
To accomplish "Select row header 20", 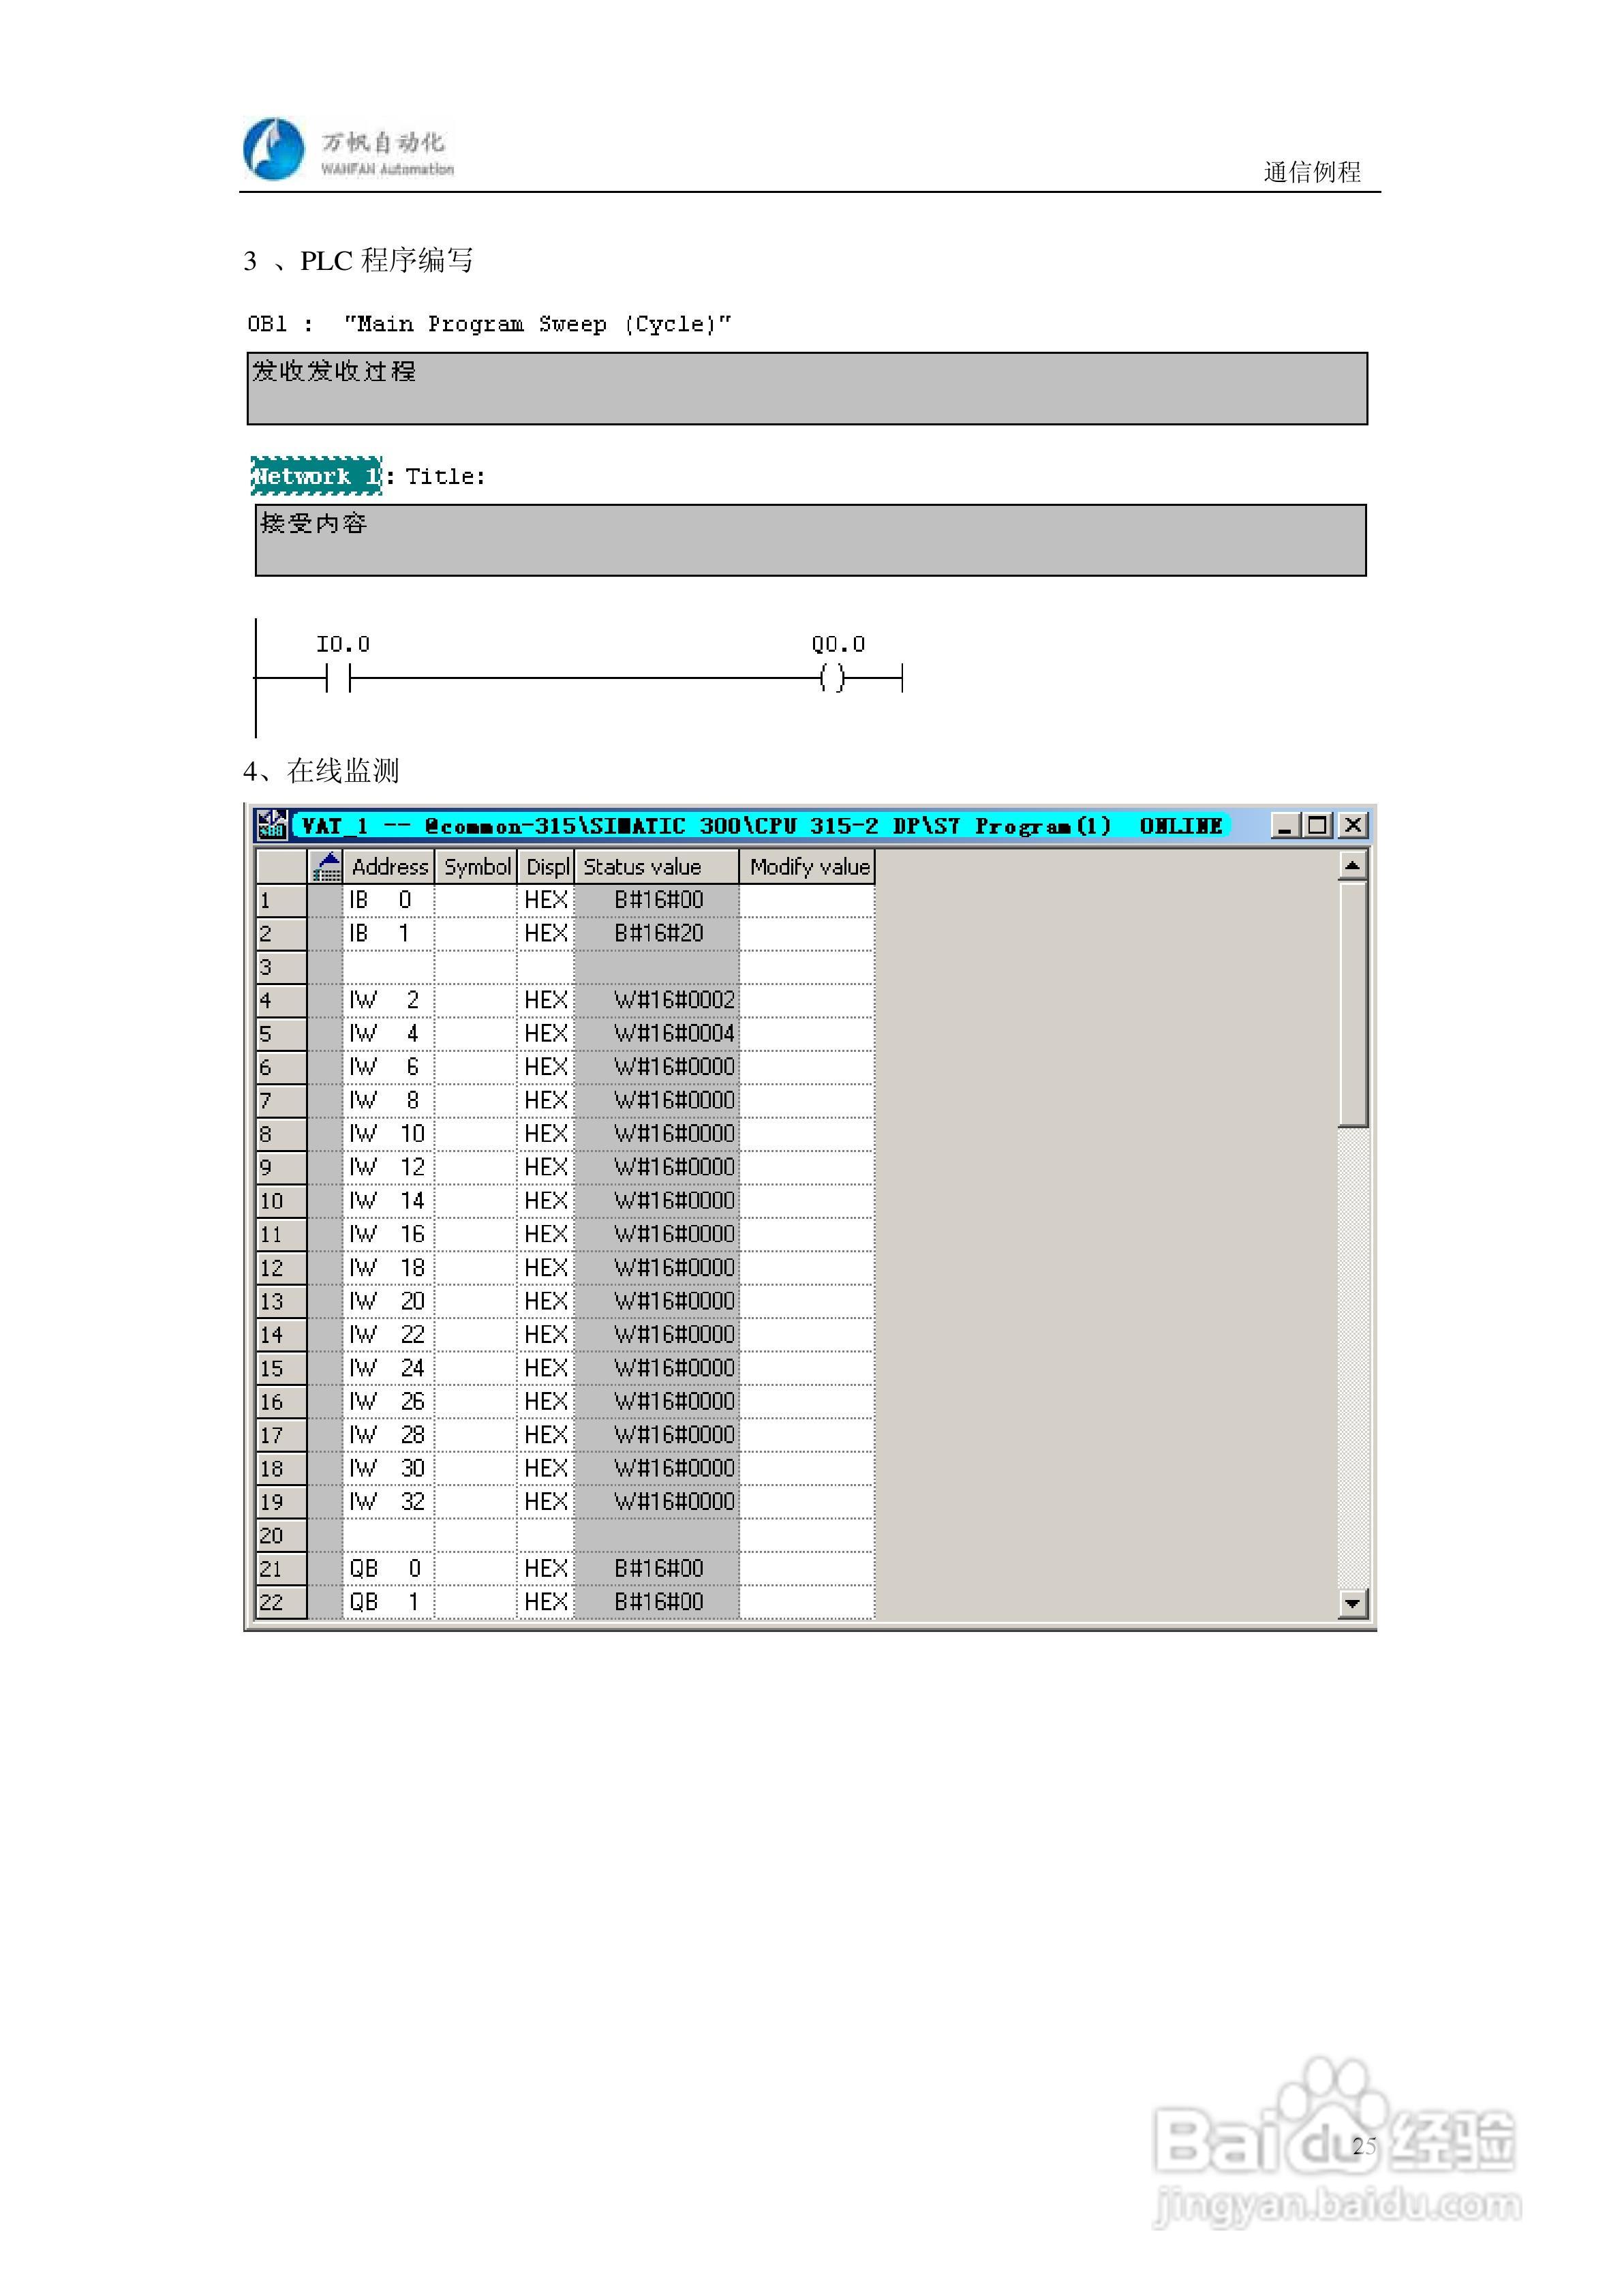I will click(x=281, y=1536).
